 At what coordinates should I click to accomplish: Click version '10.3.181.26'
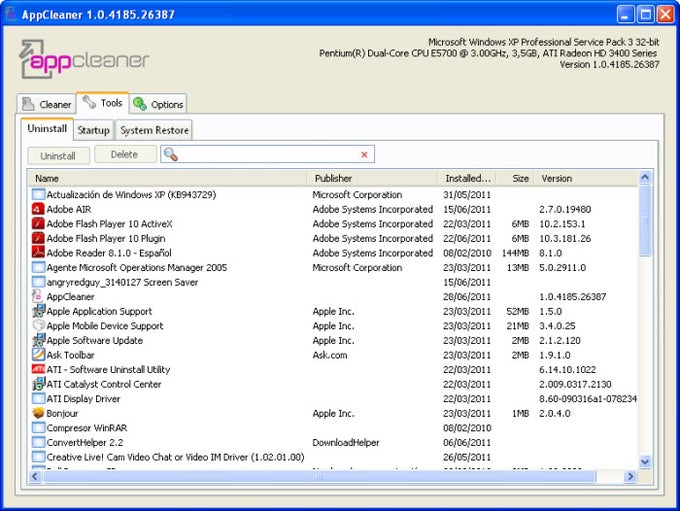[x=565, y=238]
